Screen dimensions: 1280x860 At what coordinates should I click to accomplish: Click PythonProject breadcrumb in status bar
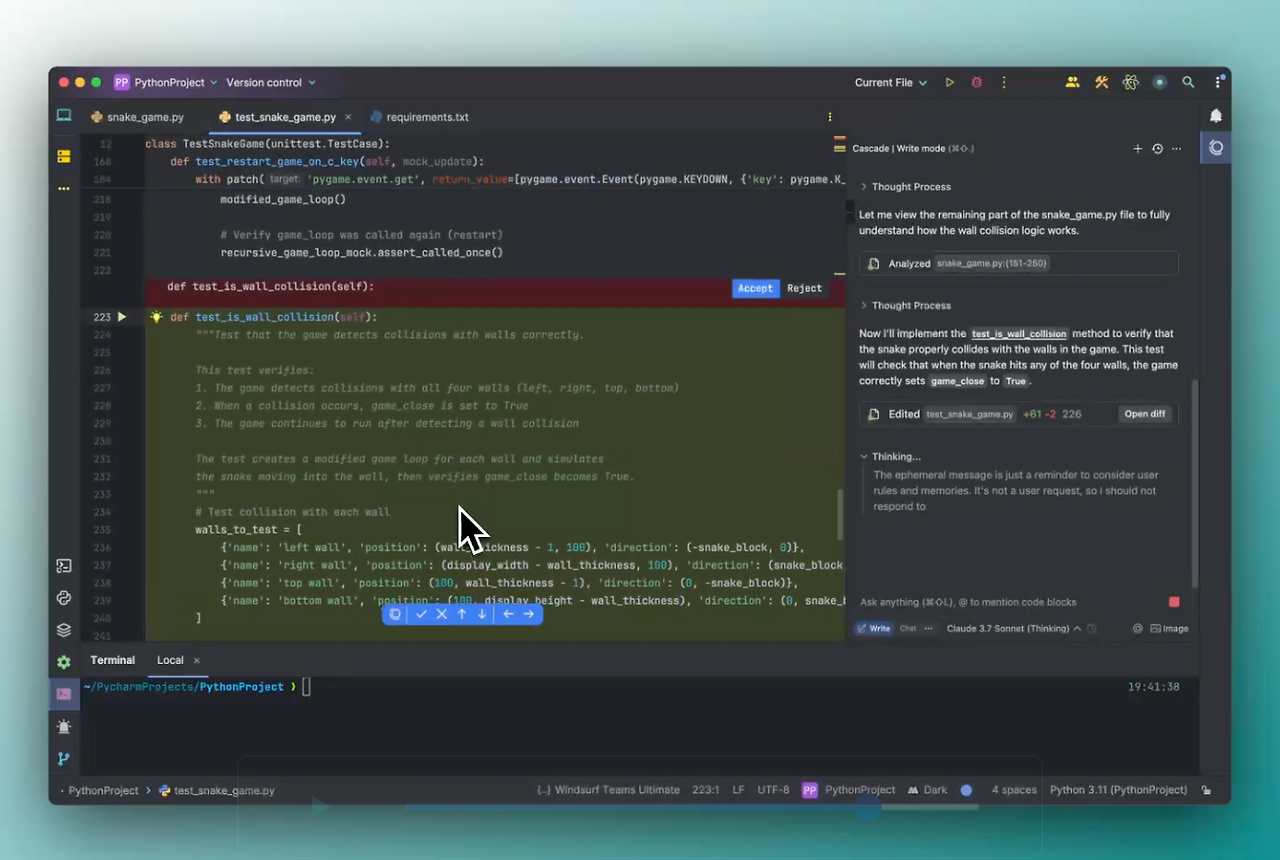pos(103,790)
